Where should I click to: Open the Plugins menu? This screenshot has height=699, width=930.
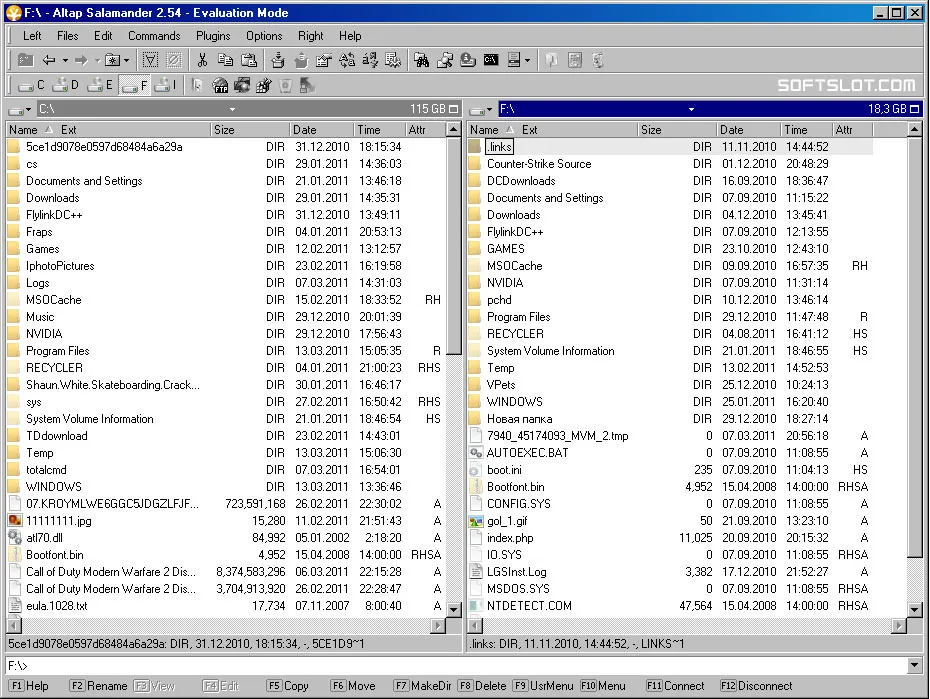coord(213,36)
